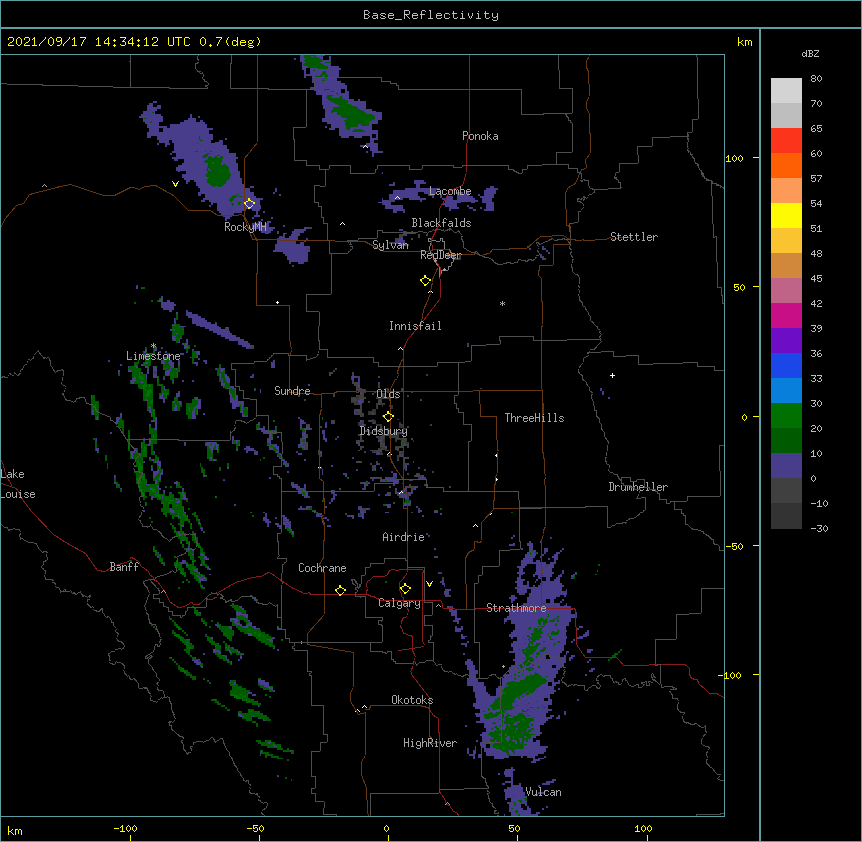Click the Airdrie city label
This screenshot has height=842, width=862.
pyautogui.click(x=404, y=537)
